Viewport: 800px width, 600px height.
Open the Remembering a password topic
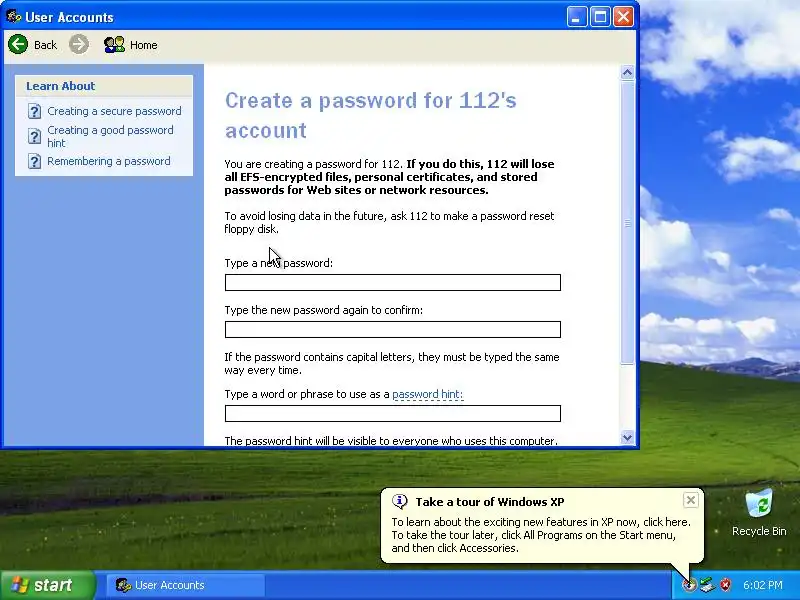click(109, 161)
